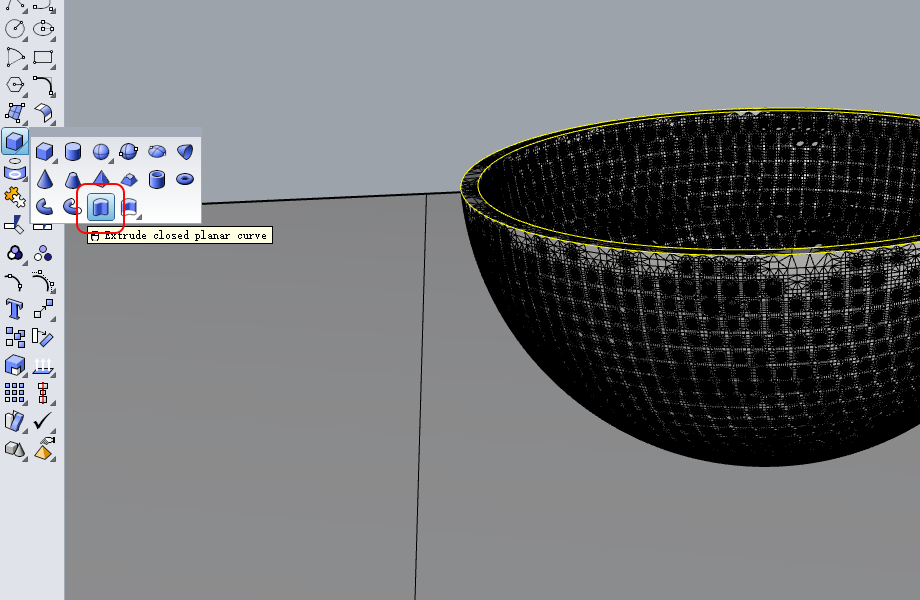Select the Check objects checkmark tool
This screenshot has height=600, width=920.
[43, 421]
